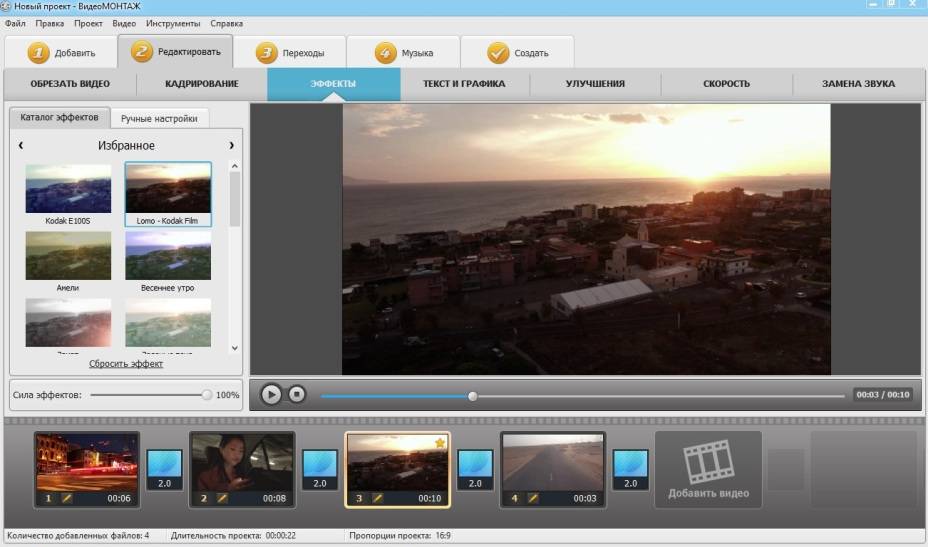Open the Текст и графика tab
928x547 pixels.
point(464,84)
